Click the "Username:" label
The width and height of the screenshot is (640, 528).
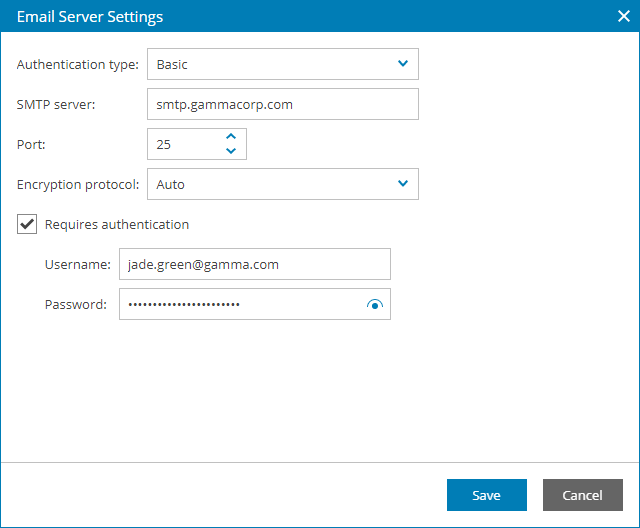[76, 265]
